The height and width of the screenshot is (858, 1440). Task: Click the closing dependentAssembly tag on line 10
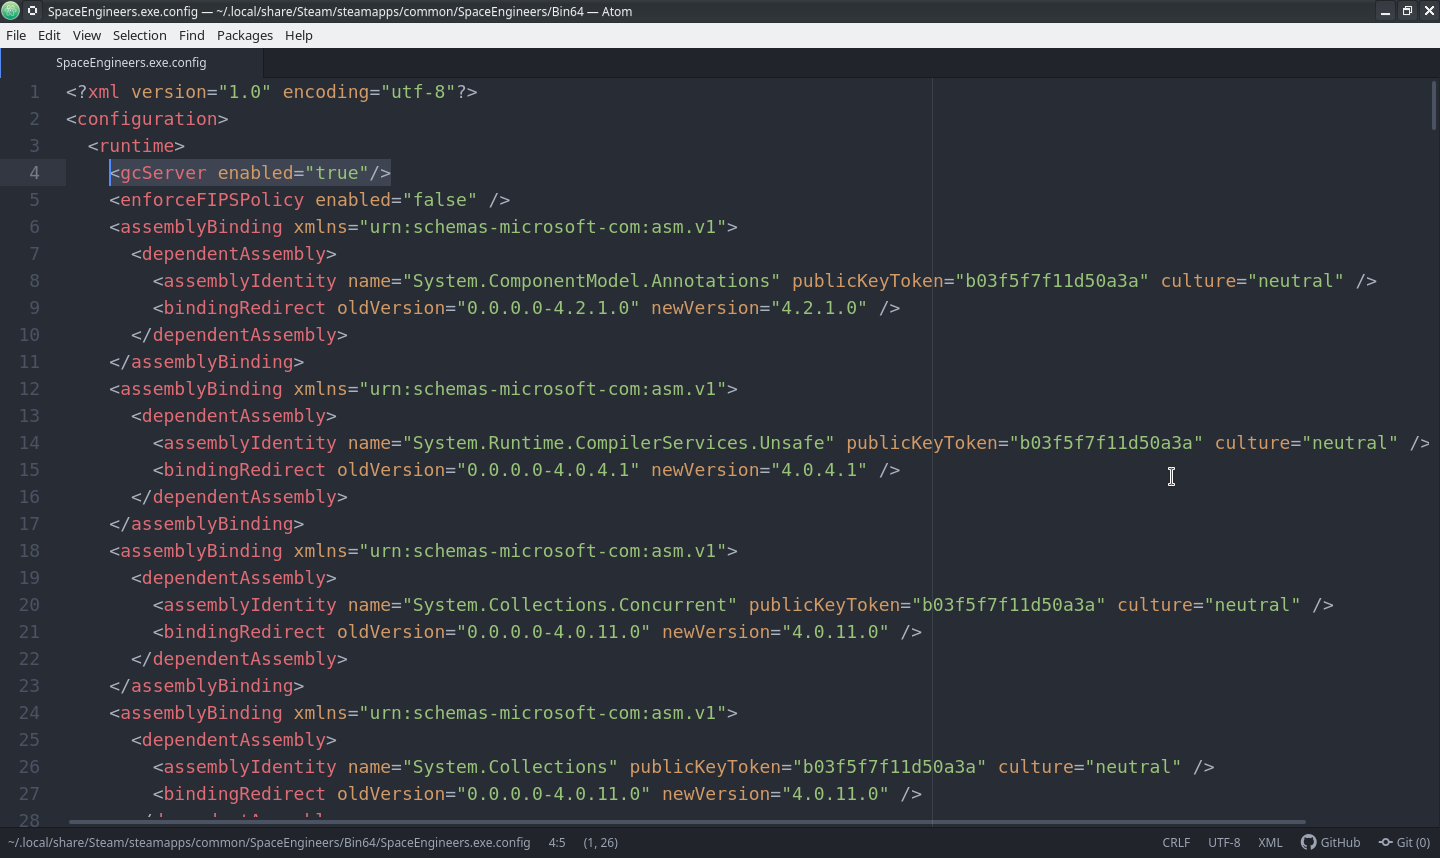[x=239, y=335]
